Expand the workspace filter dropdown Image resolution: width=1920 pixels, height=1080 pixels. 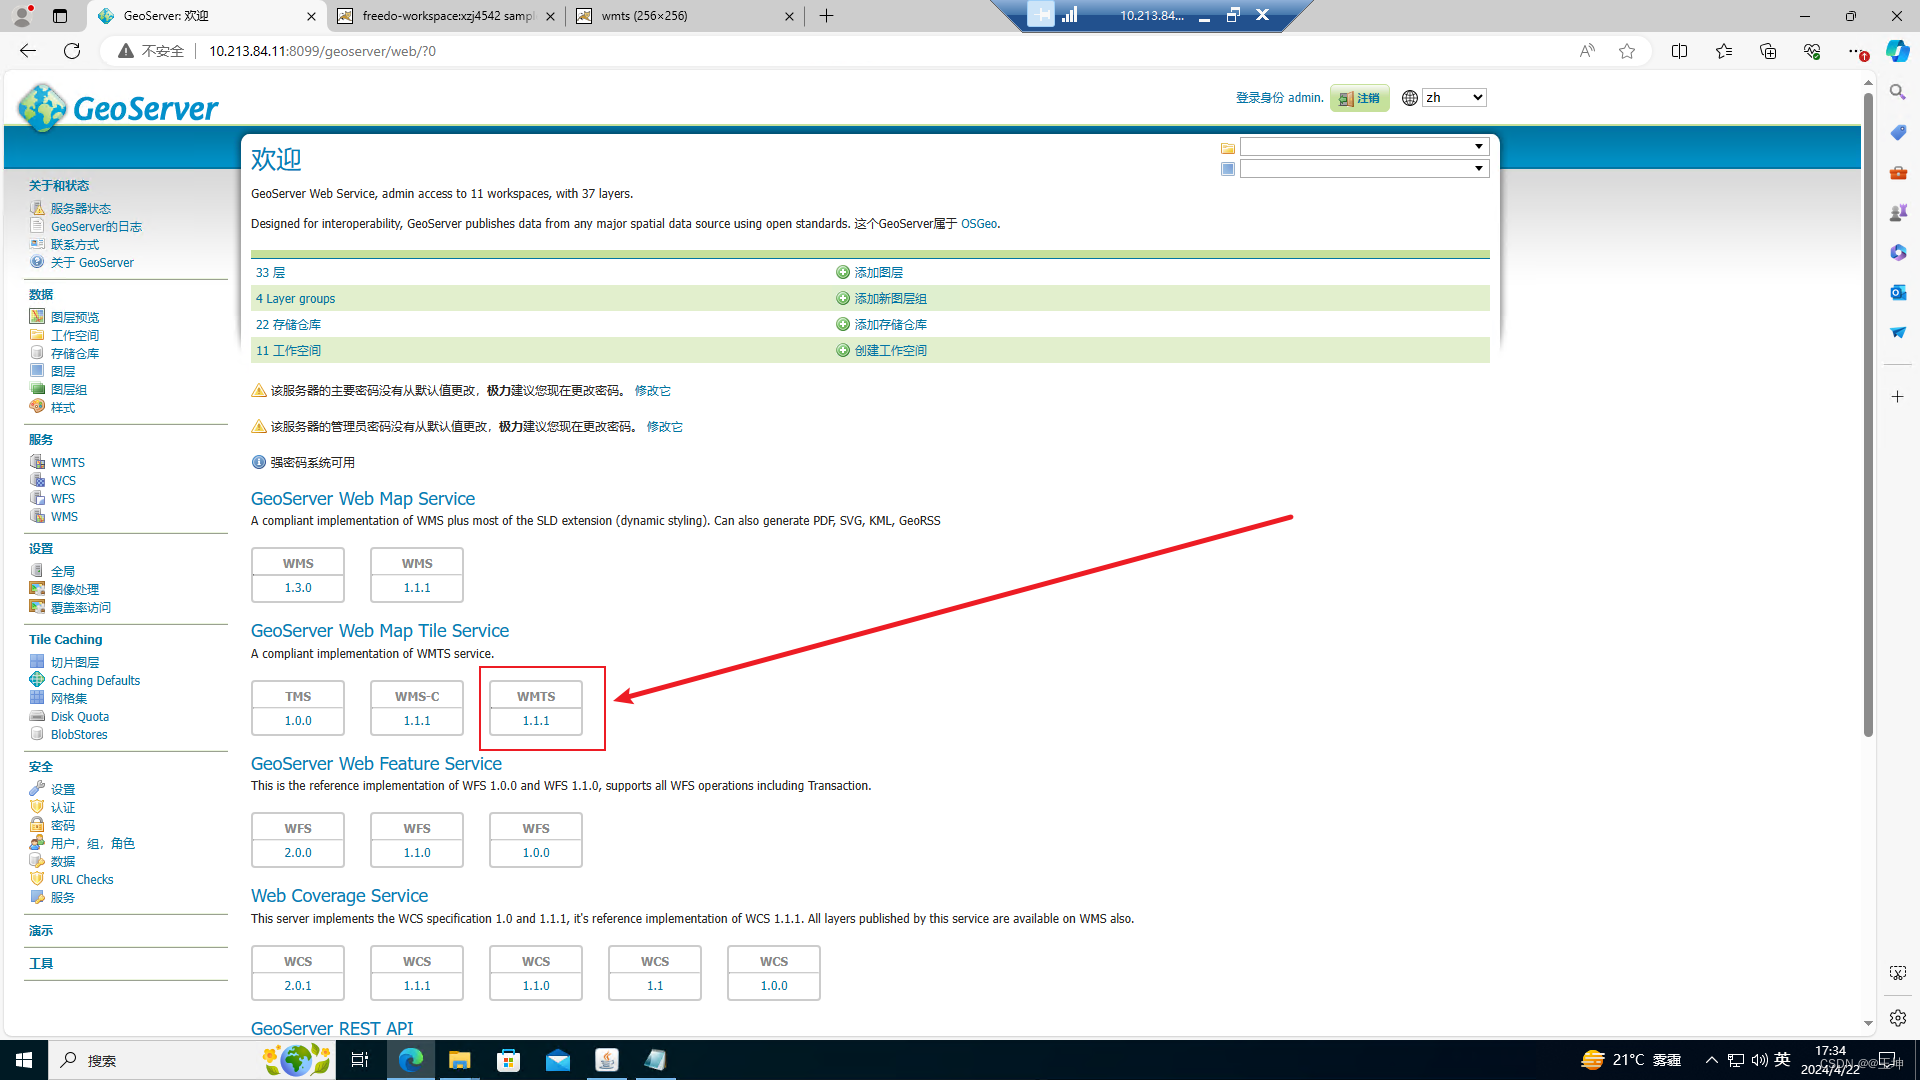(x=1364, y=147)
